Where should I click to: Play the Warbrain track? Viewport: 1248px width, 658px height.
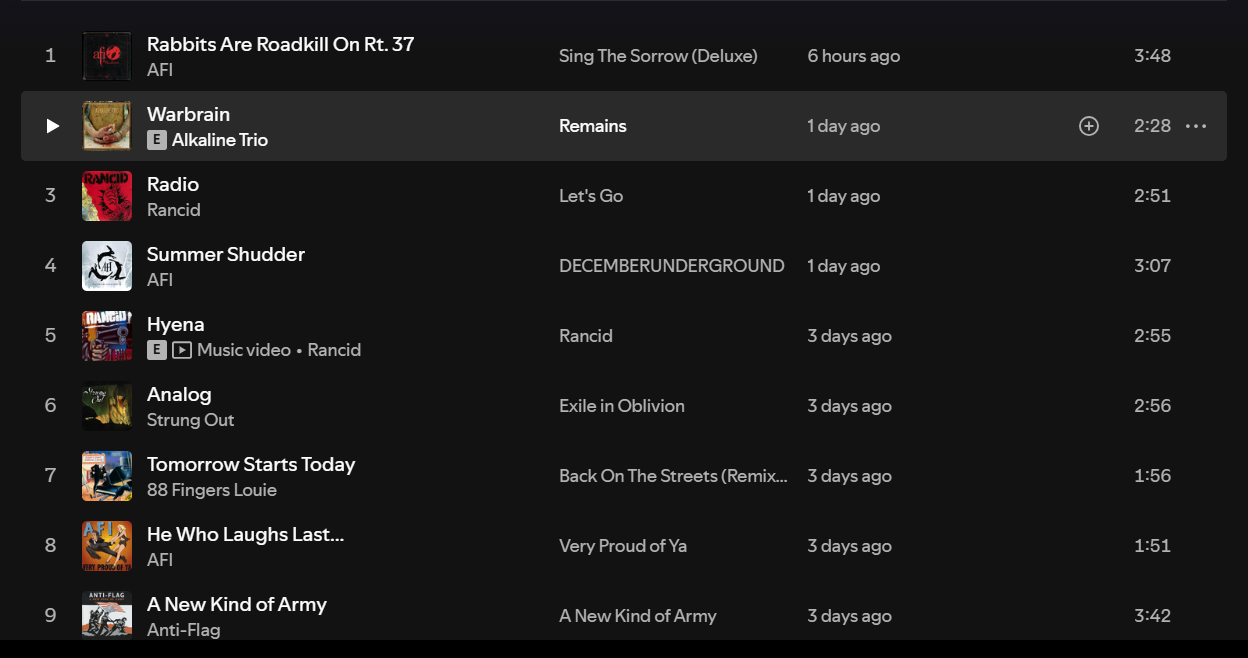click(x=52, y=126)
